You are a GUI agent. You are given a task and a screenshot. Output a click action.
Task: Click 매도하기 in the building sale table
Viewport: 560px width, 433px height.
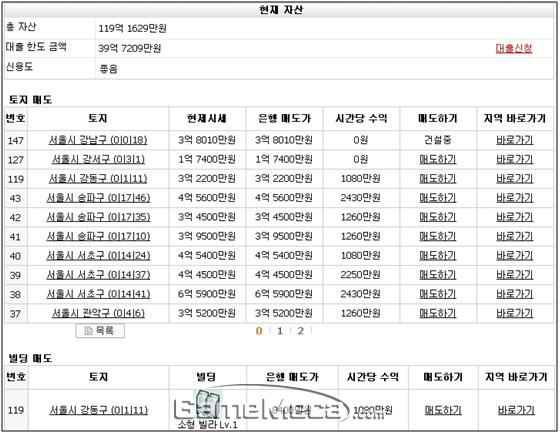click(x=443, y=410)
